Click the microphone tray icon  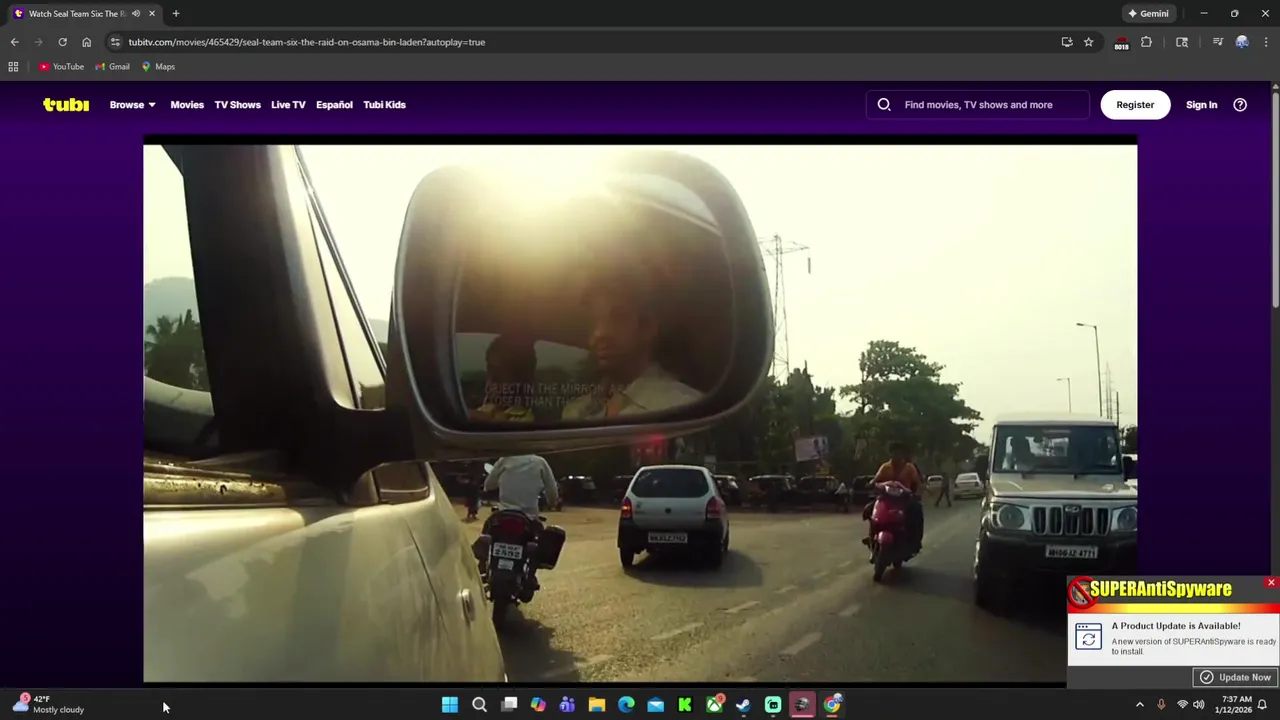[1161, 705]
